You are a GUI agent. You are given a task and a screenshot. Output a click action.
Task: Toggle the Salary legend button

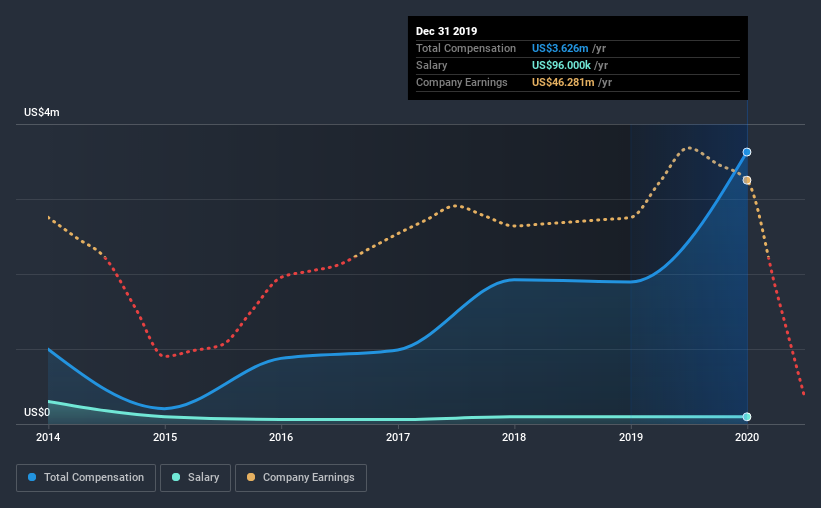click(195, 478)
